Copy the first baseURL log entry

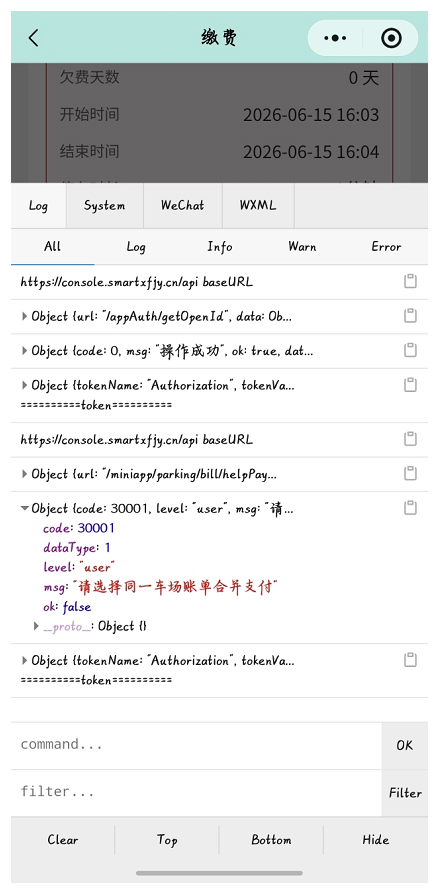pyautogui.click(x=410, y=282)
